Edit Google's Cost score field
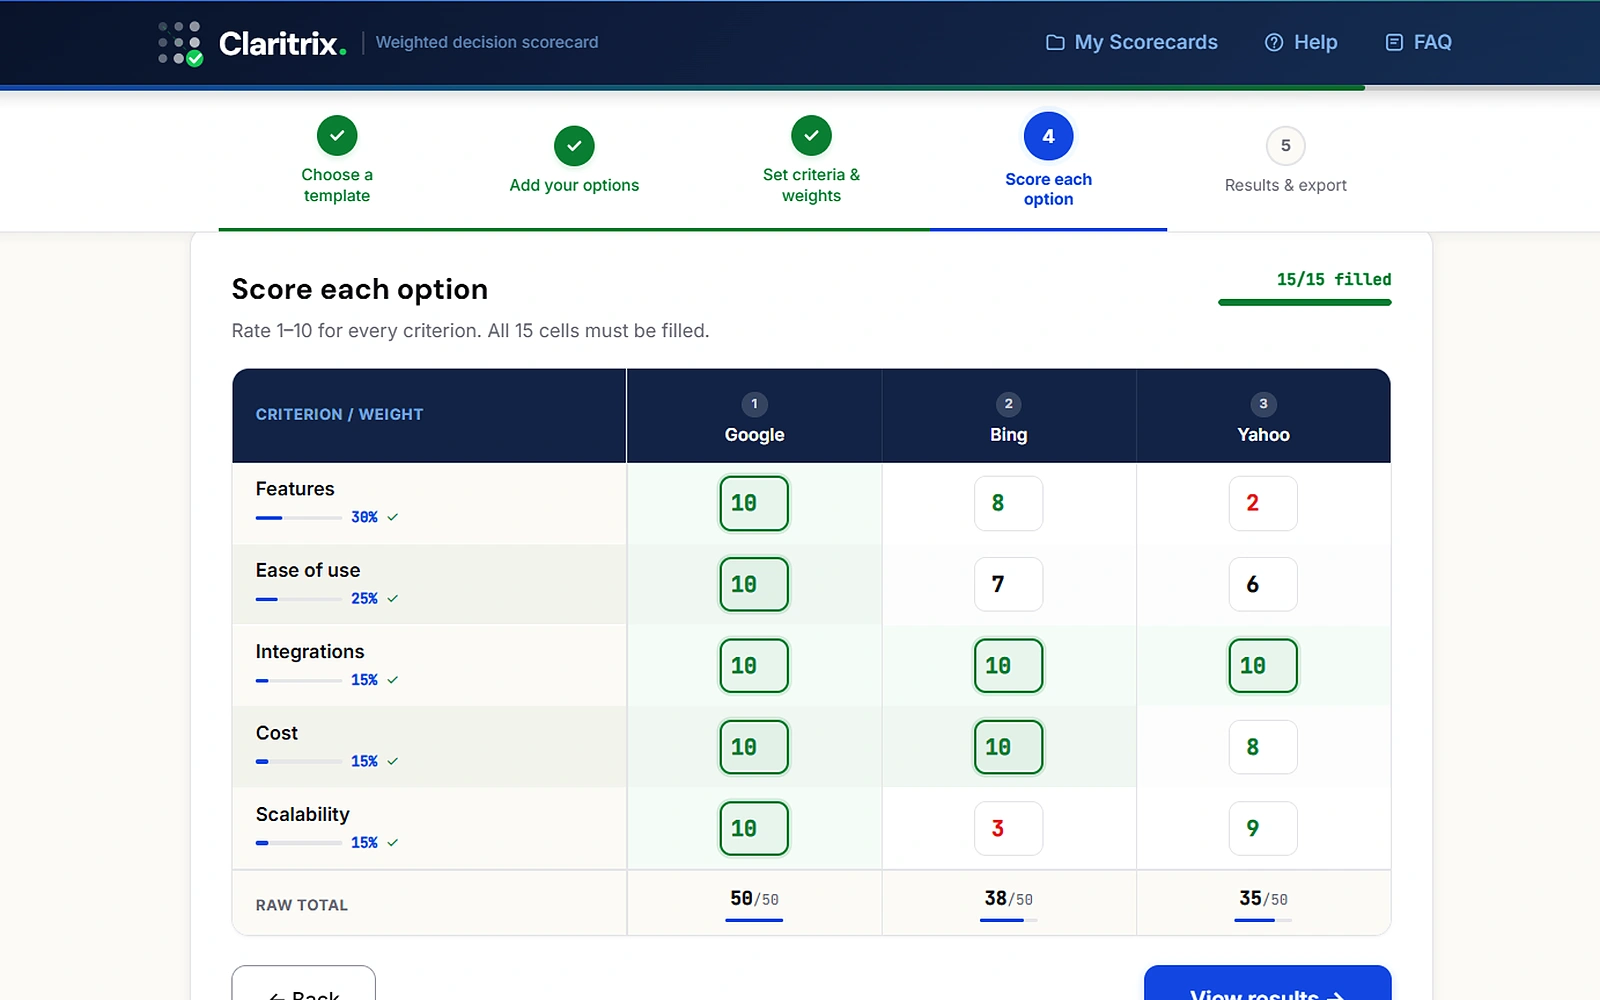This screenshot has width=1600, height=1000. point(754,747)
